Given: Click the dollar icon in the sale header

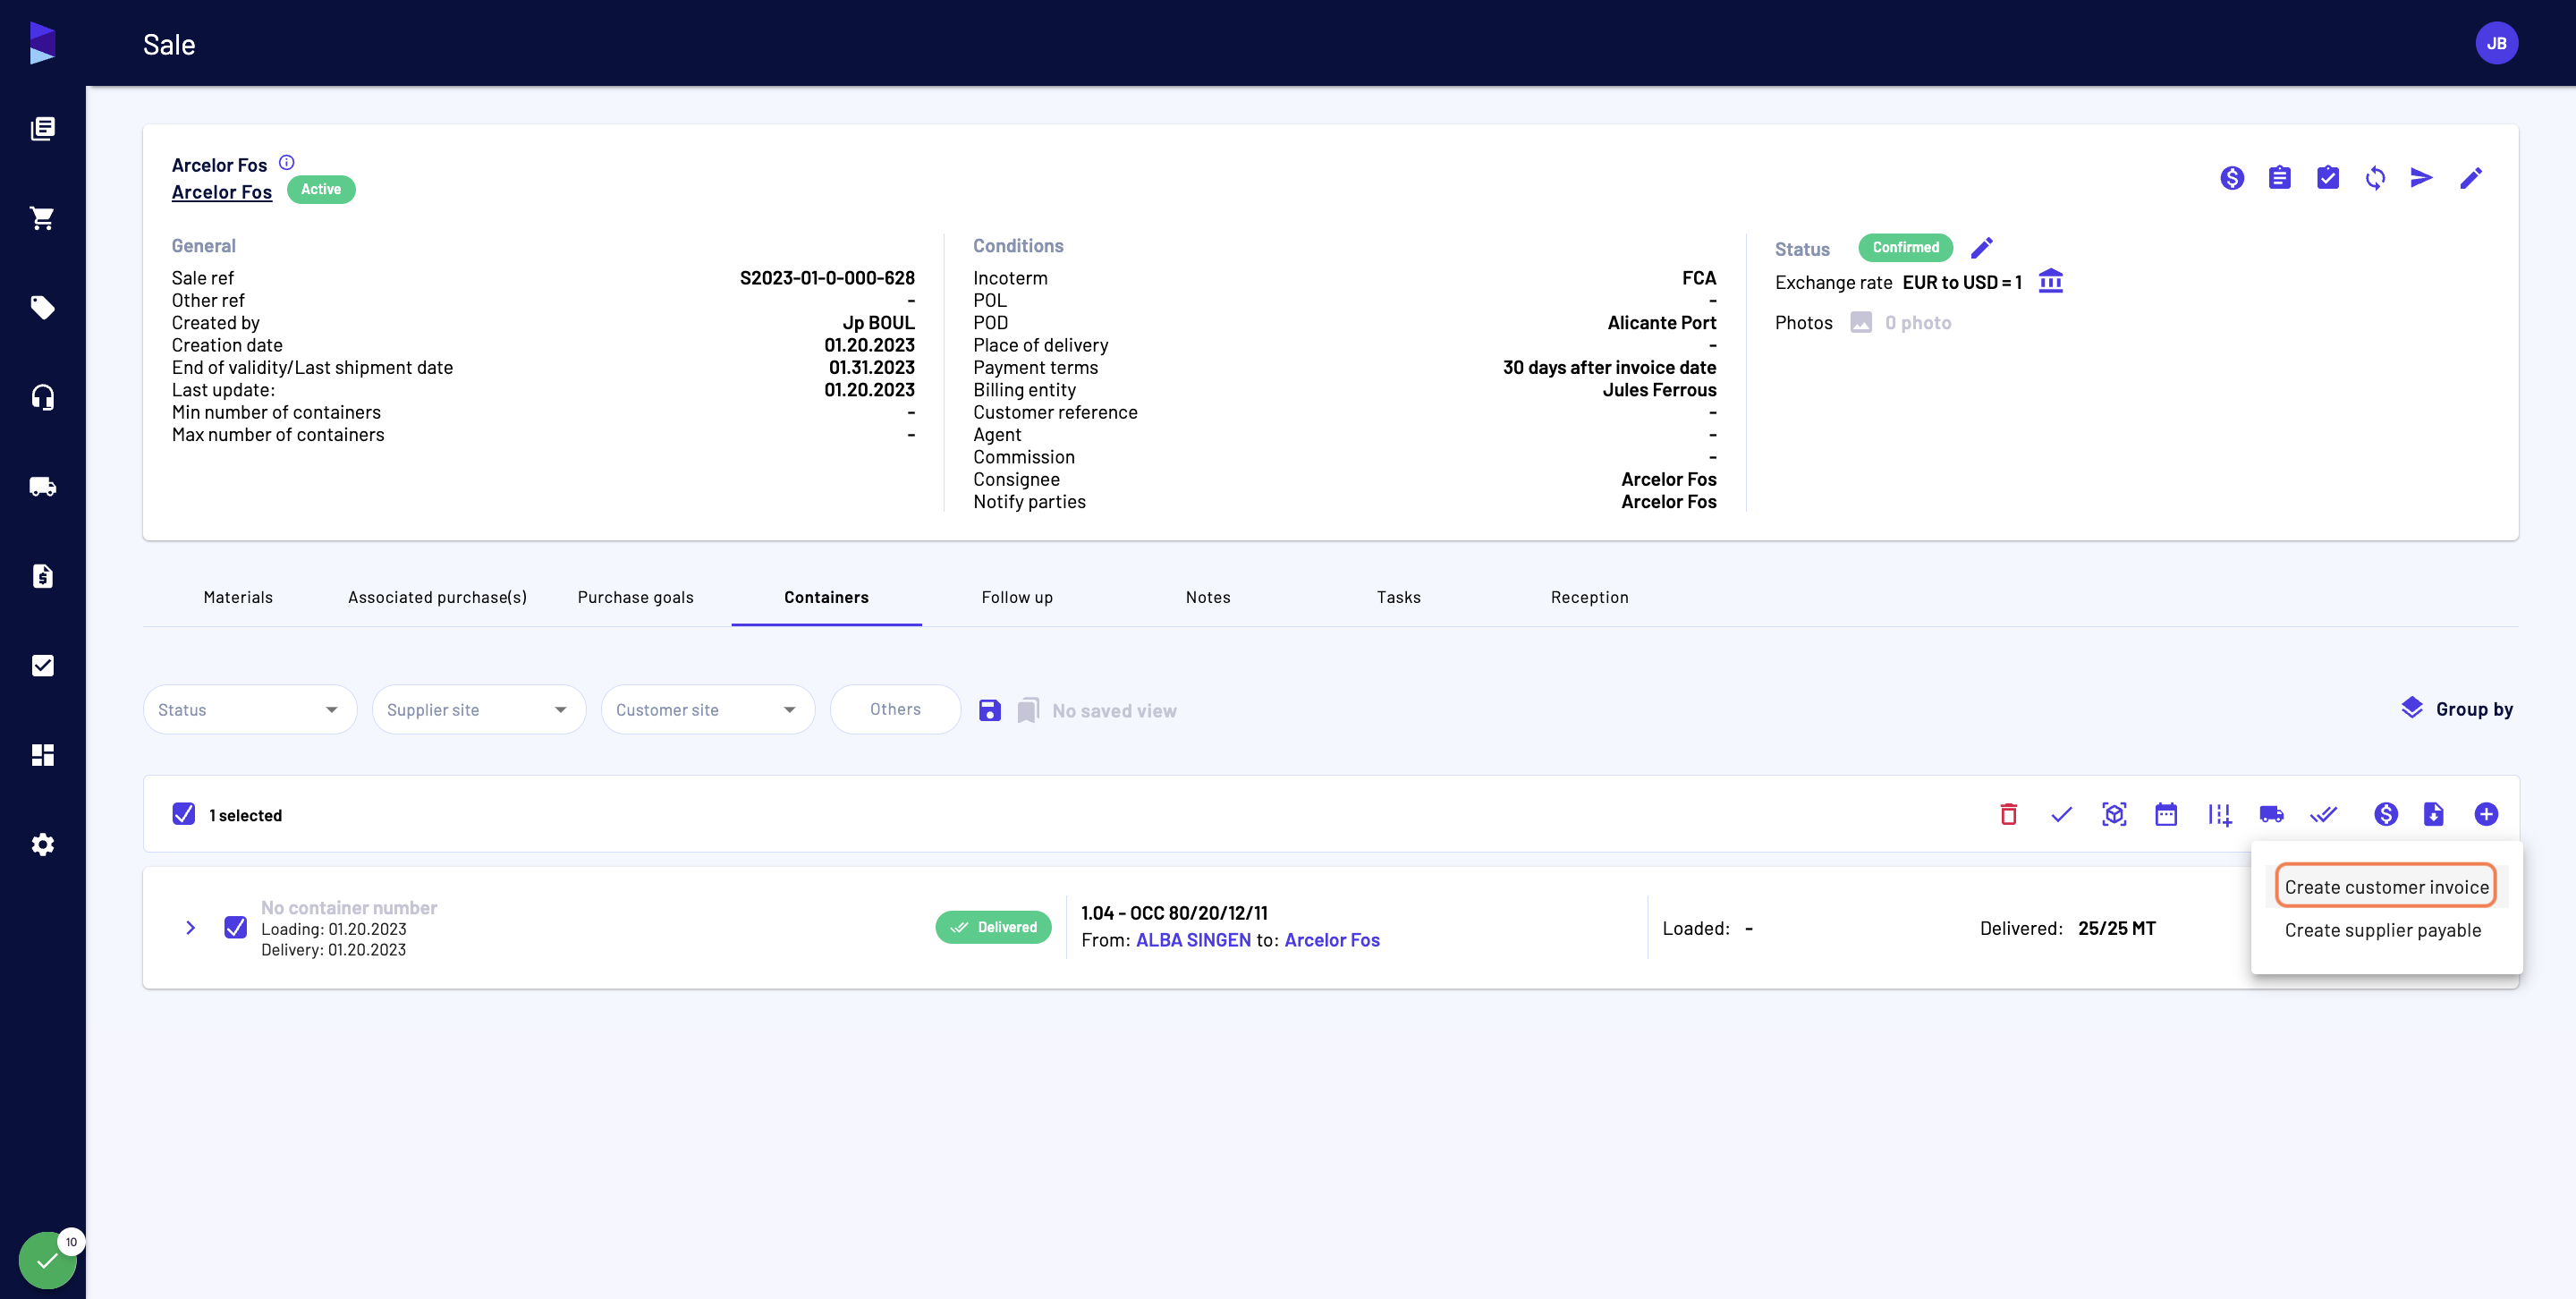Looking at the screenshot, I should click(x=2232, y=178).
